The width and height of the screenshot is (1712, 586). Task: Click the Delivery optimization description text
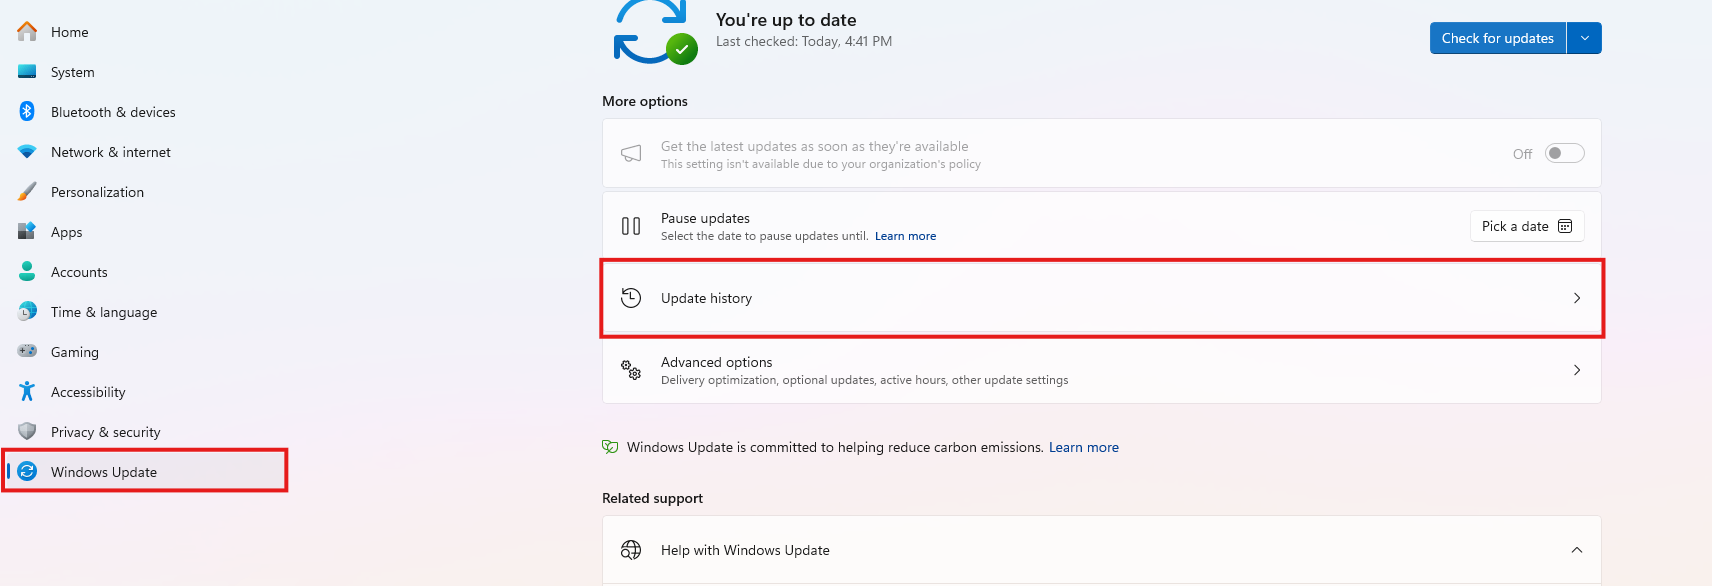(864, 380)
